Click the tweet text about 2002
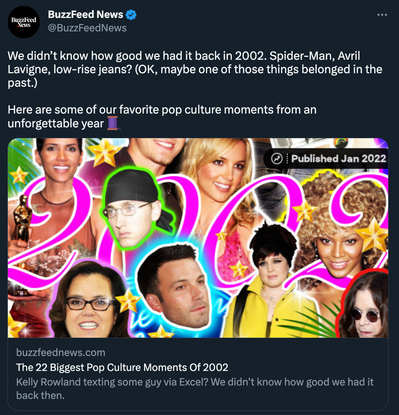This screenshot has height=415, width=399. 195,69
